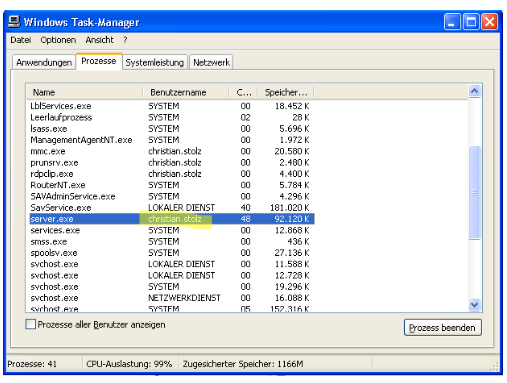Switch to the Netzwerk tab

coord(211,62)
